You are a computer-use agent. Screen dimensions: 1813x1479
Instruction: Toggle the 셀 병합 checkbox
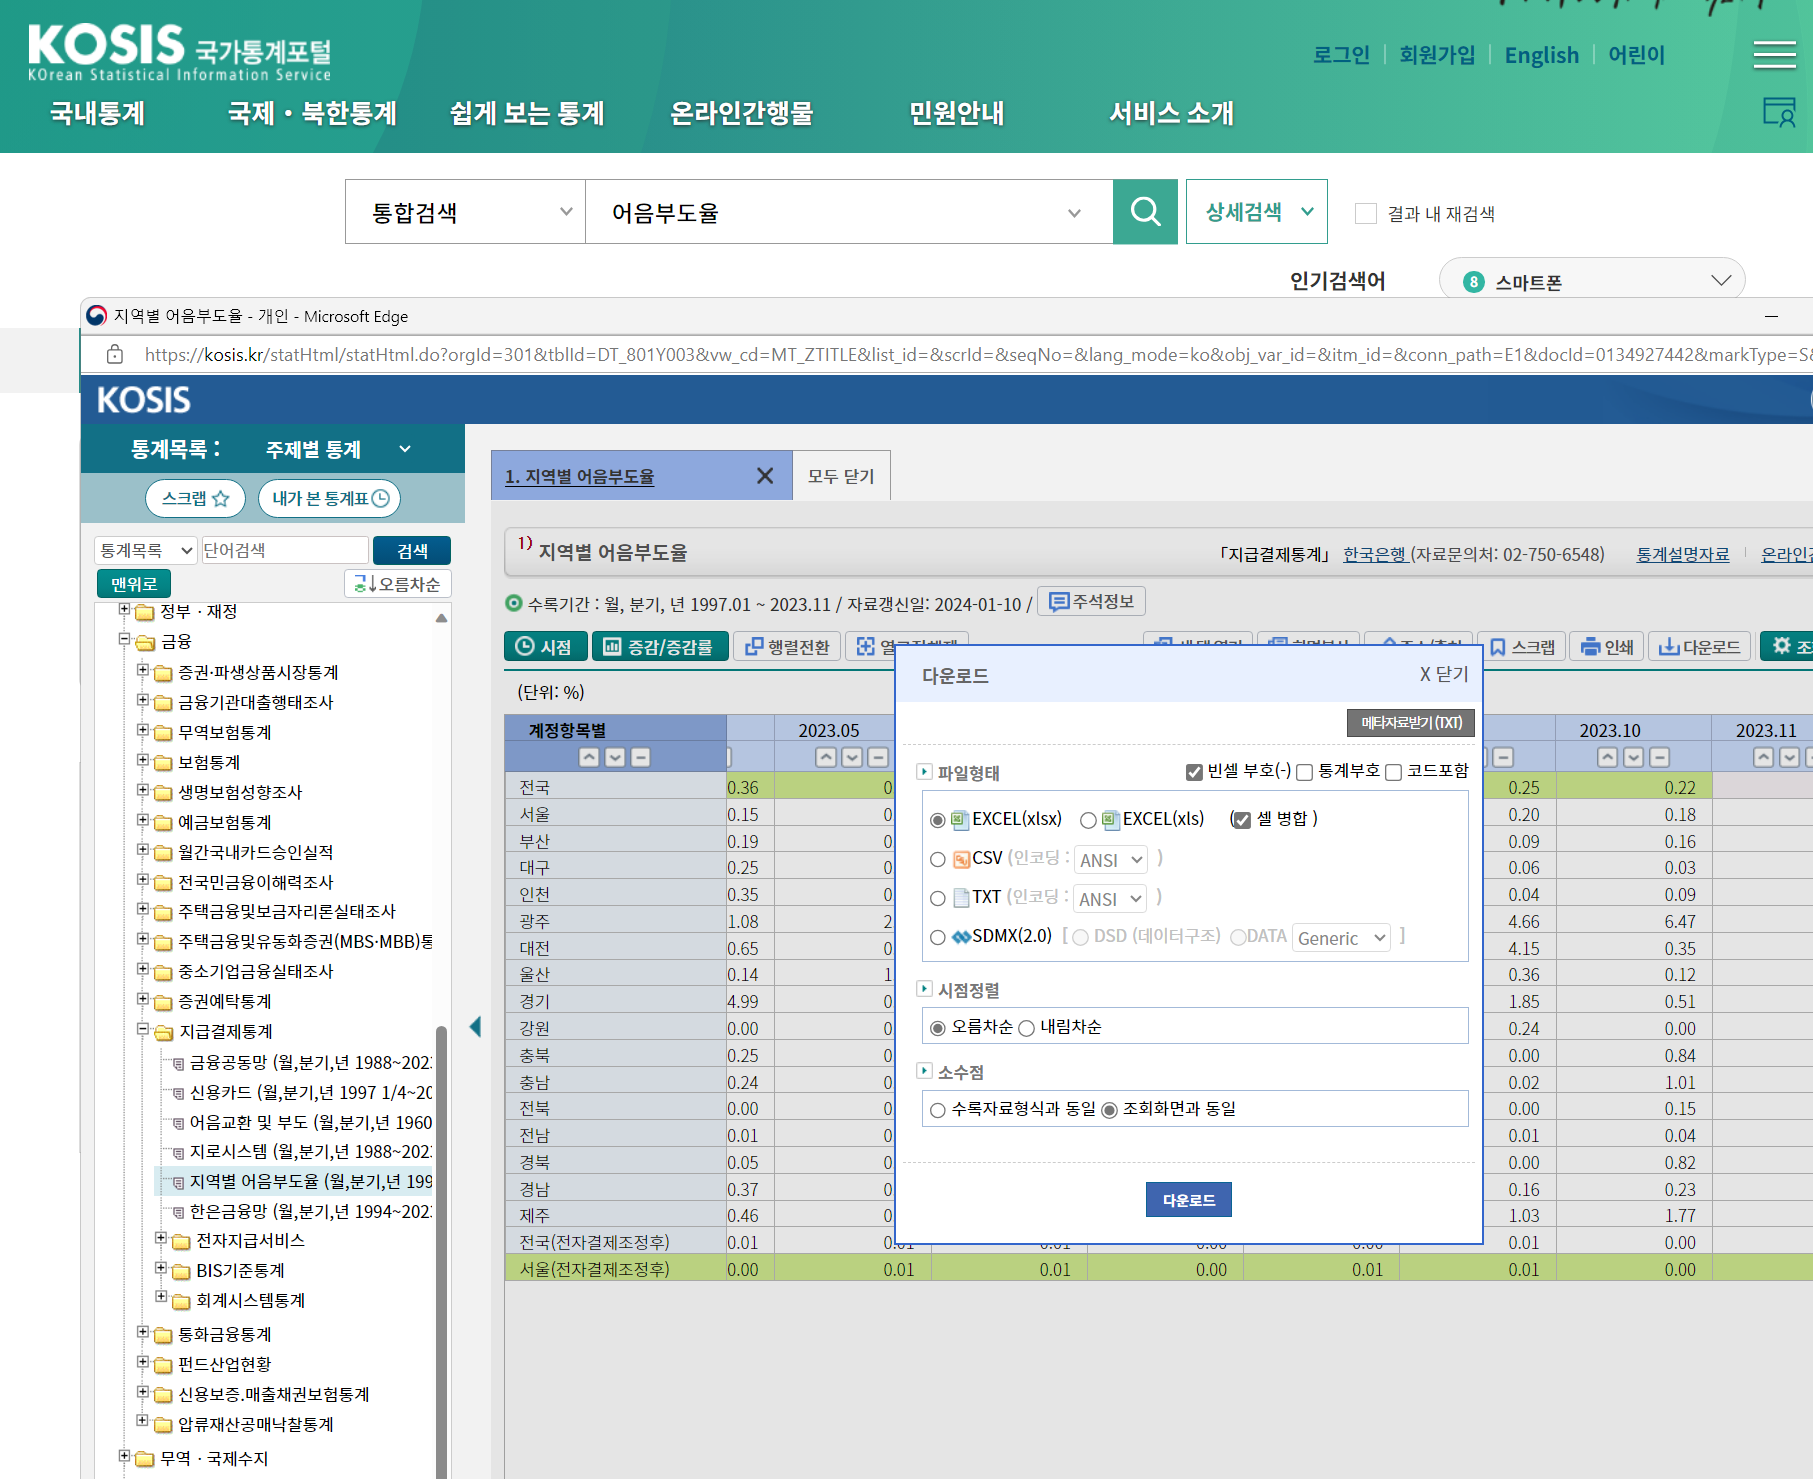[1241, 820]
